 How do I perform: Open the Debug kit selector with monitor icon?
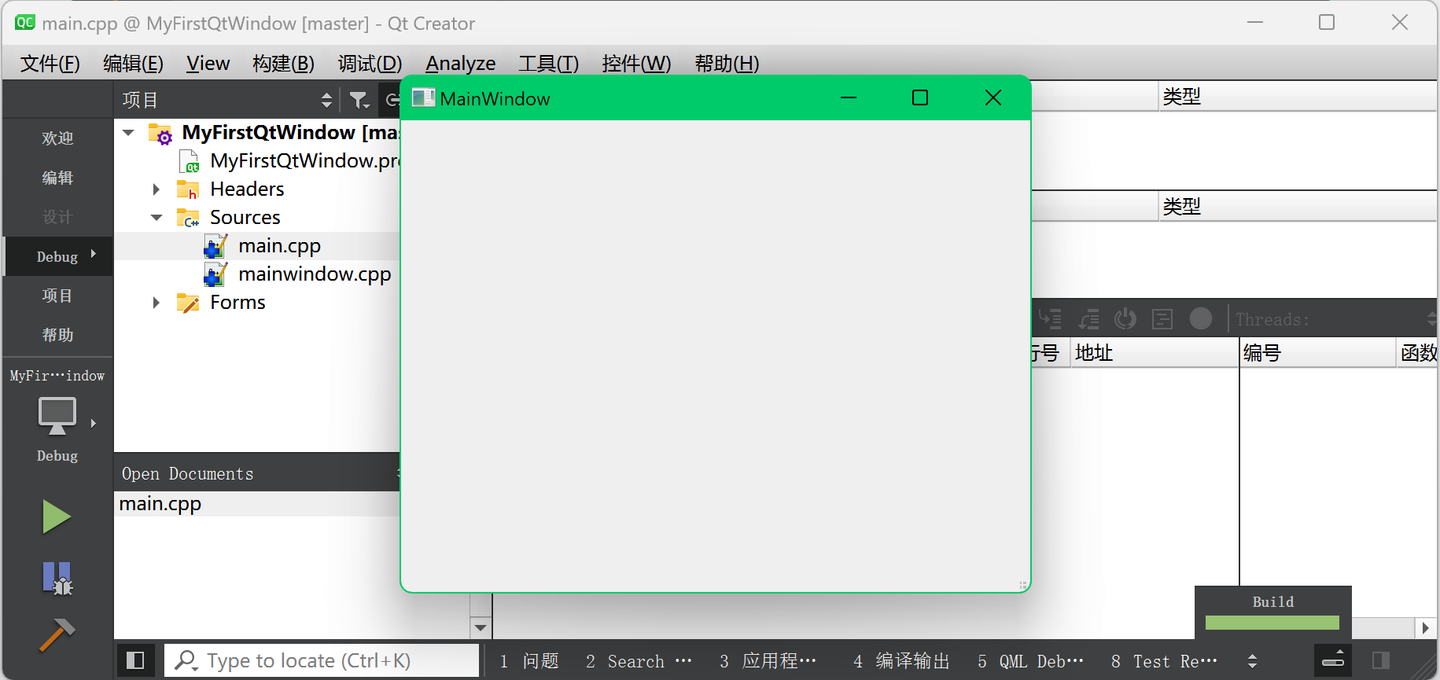click(56, 418)
